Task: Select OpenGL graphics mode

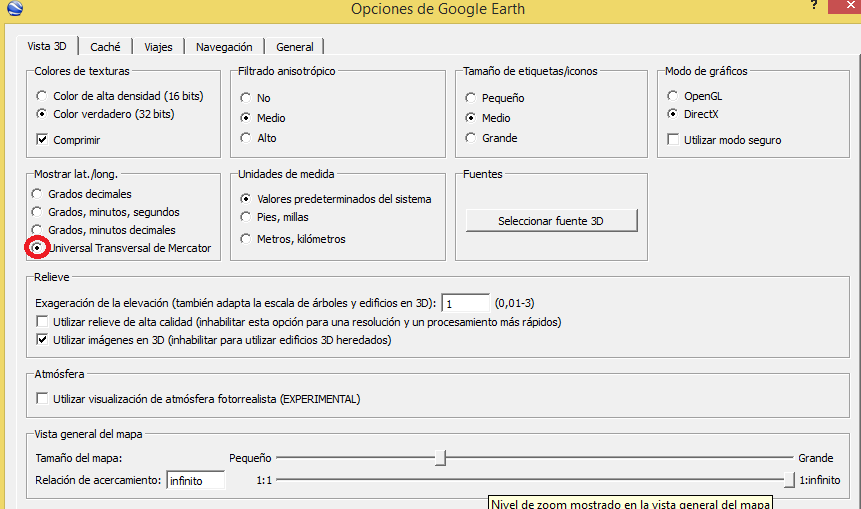Action: click(x=673, y=96)
